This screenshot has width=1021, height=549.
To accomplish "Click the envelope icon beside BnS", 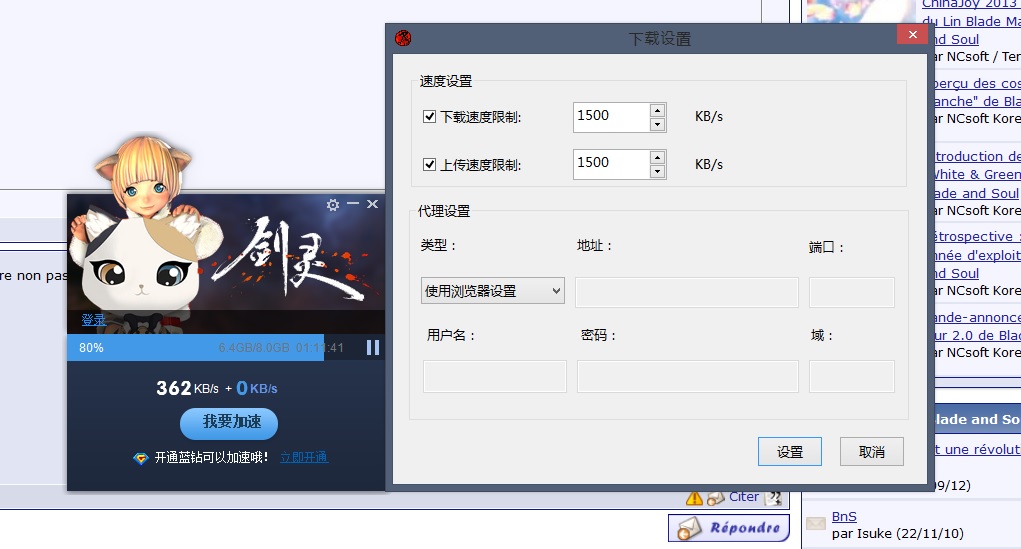I will 816,523.
